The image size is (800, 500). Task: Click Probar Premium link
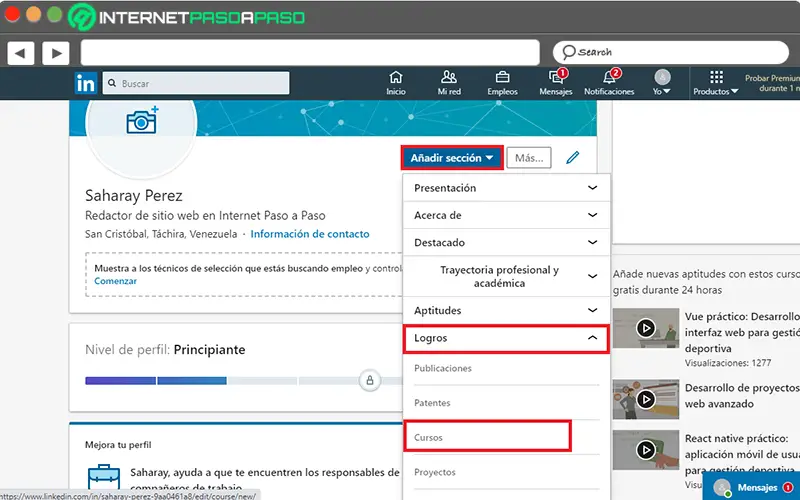[x=772, y=83]
